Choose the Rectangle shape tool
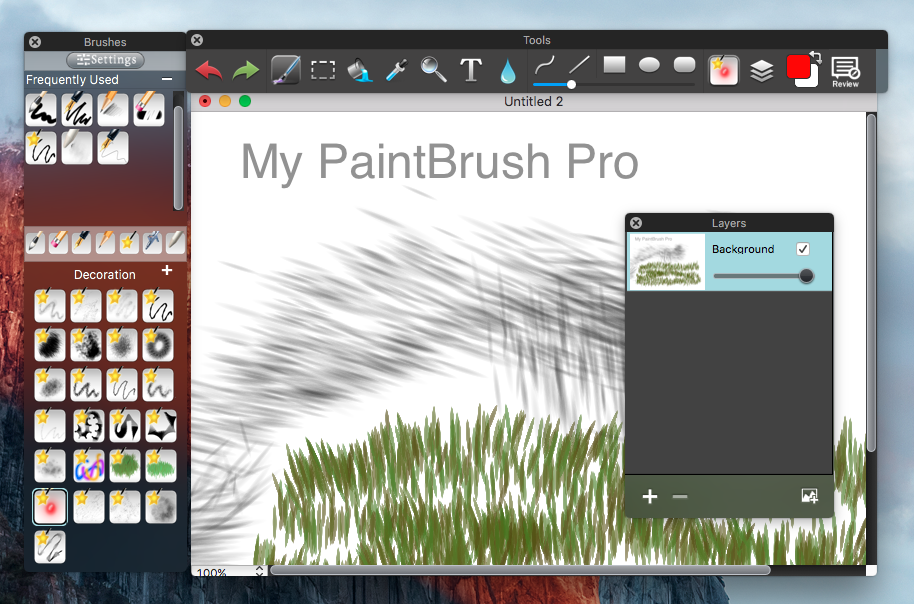This screenshot has width=914, height=604. tap(614, 64)
